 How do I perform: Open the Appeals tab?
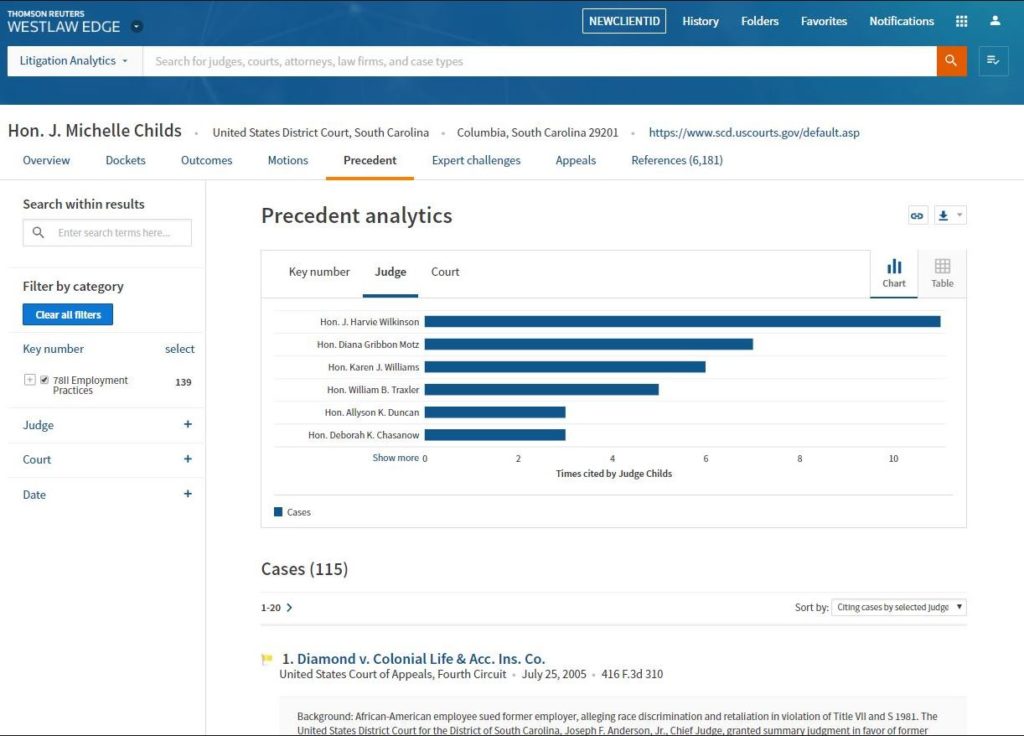coord(575,161)
